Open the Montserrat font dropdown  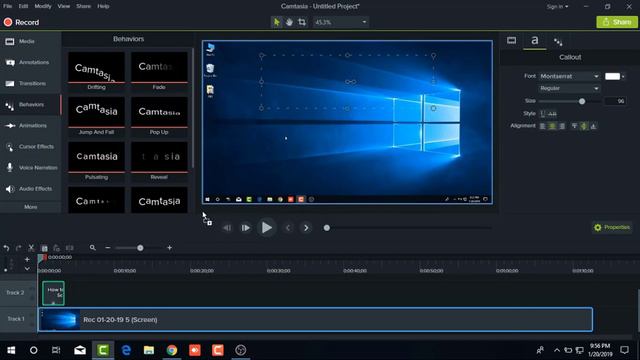coord(569,76)
